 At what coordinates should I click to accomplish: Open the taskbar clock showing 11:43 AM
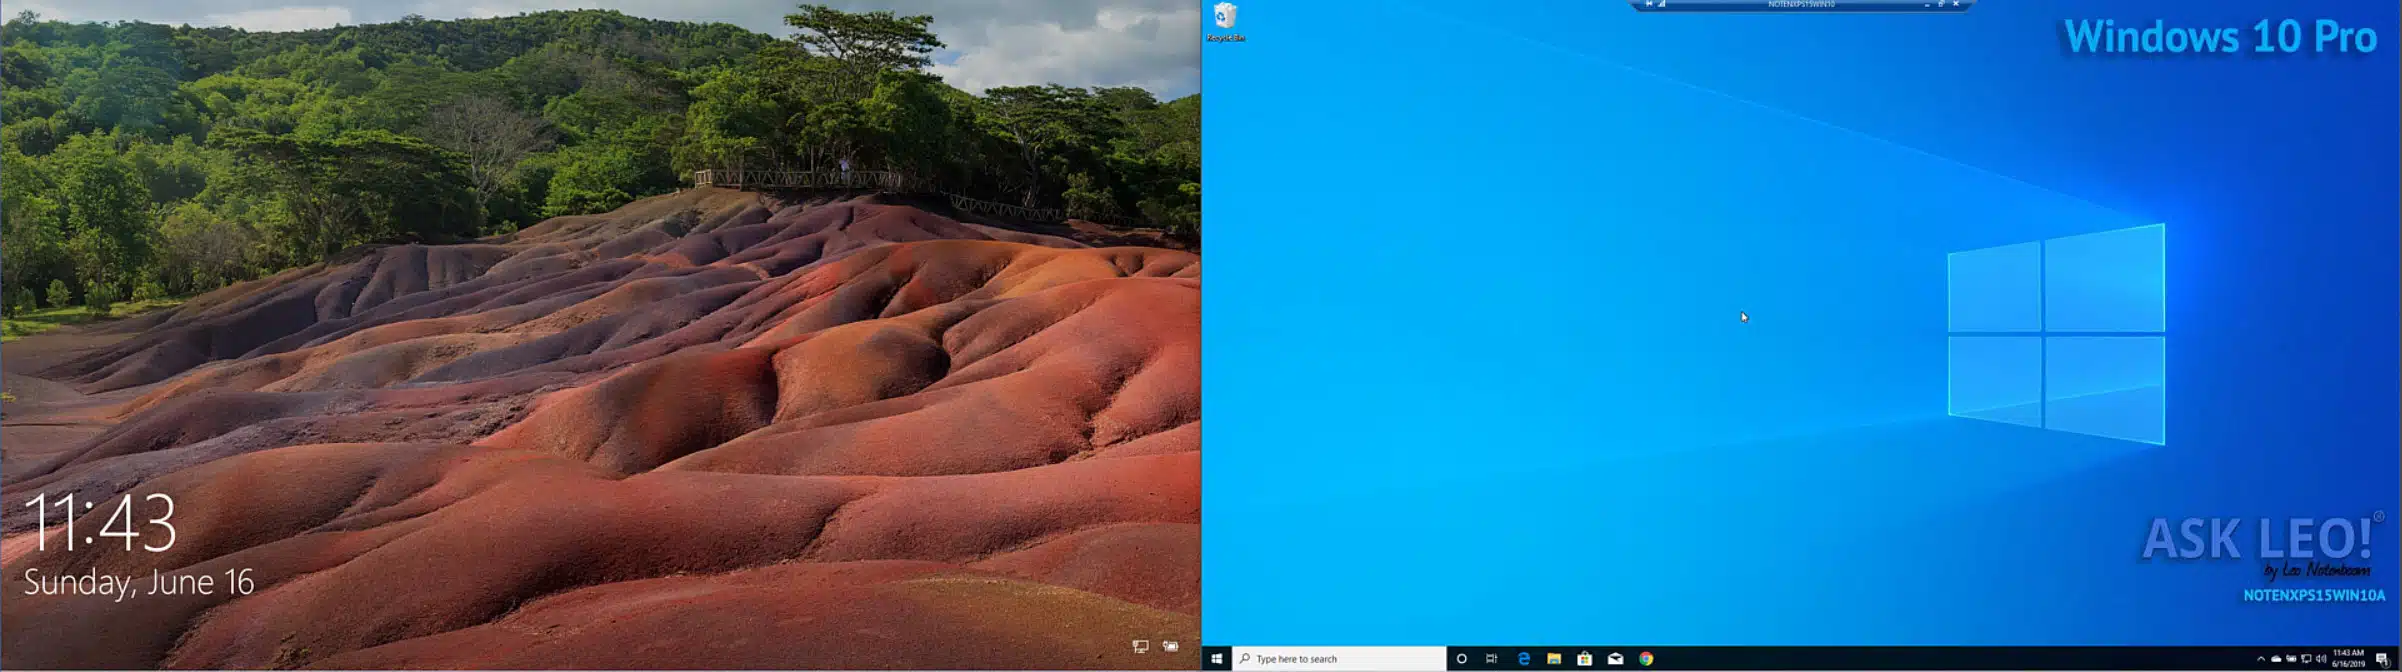click(2348, 659)
